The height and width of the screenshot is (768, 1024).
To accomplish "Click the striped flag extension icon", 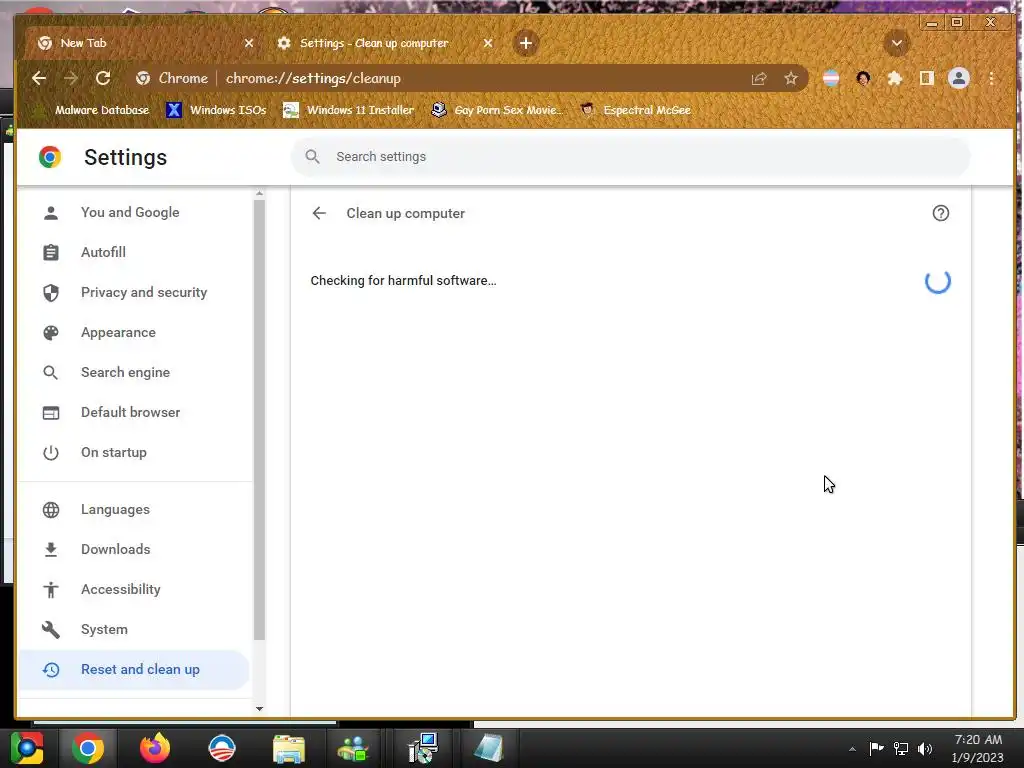I will (x=831, y=78).
